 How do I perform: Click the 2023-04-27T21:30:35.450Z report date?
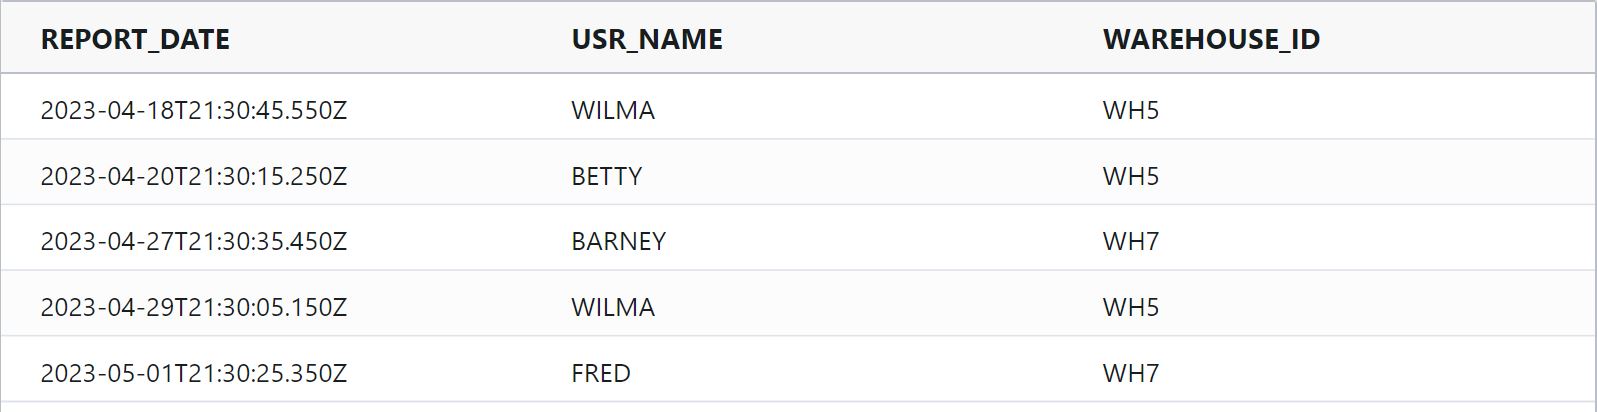193,241
